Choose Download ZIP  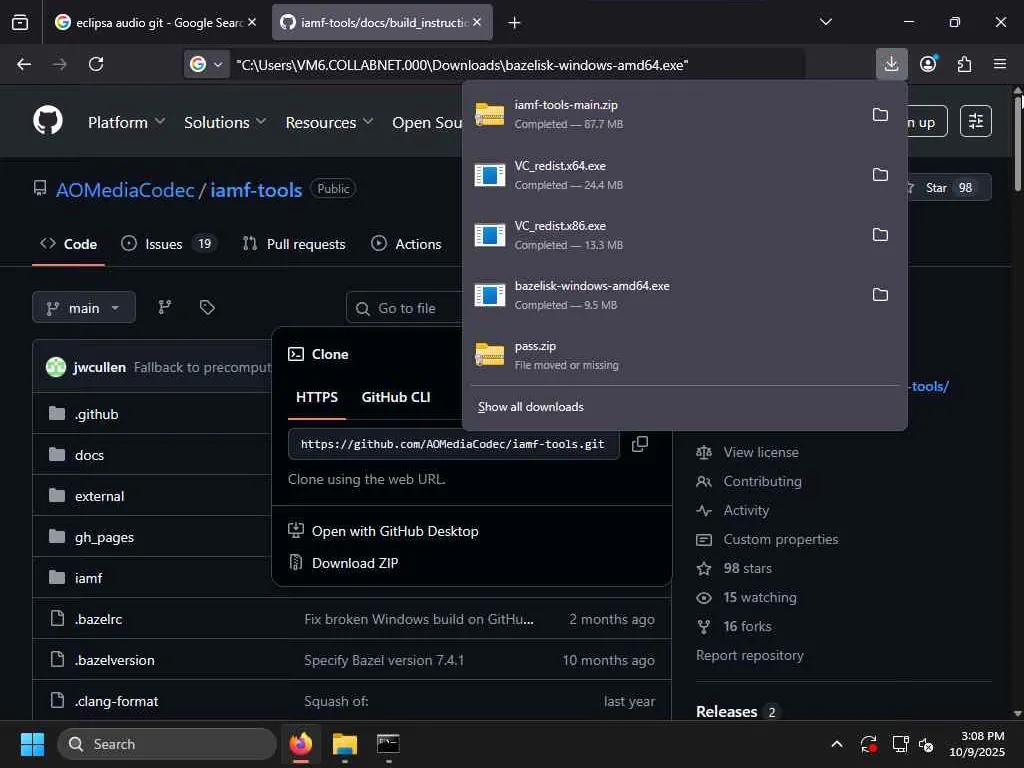355,563
